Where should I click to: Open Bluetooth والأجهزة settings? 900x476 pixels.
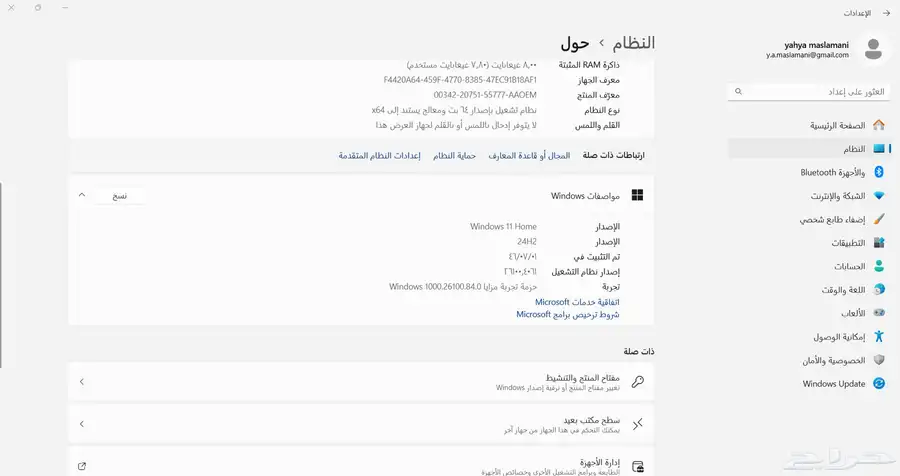pyautogui.click(x=809, y=172)
